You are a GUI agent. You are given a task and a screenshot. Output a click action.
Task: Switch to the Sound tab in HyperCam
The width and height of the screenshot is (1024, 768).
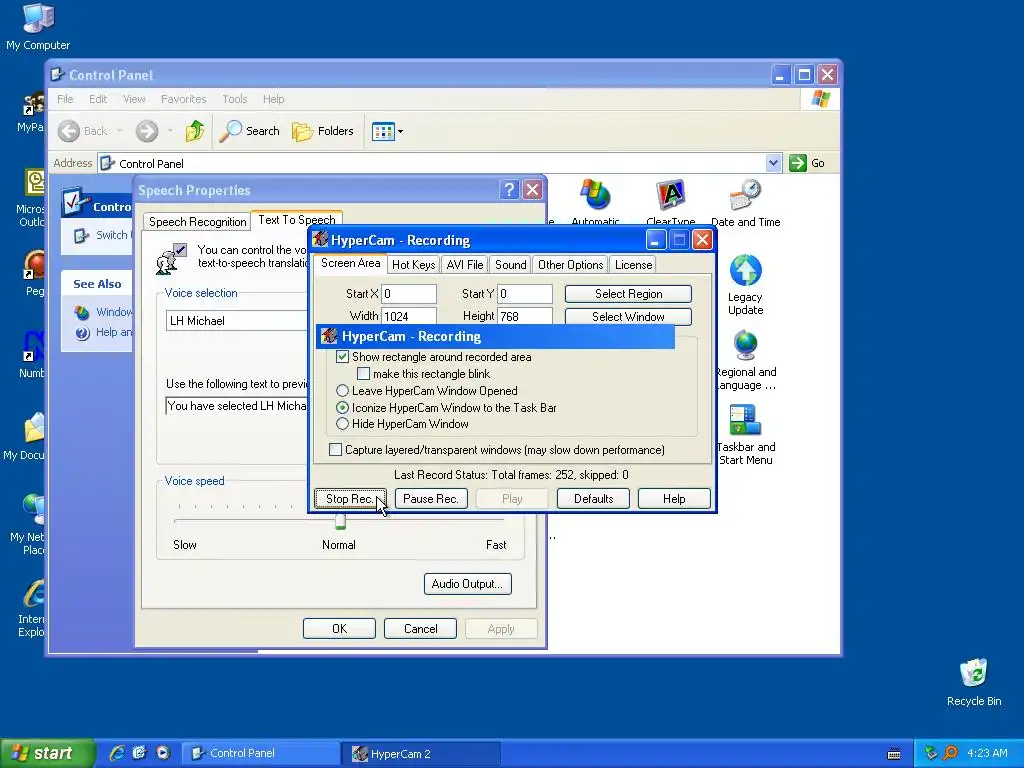(x=510, y=264)
